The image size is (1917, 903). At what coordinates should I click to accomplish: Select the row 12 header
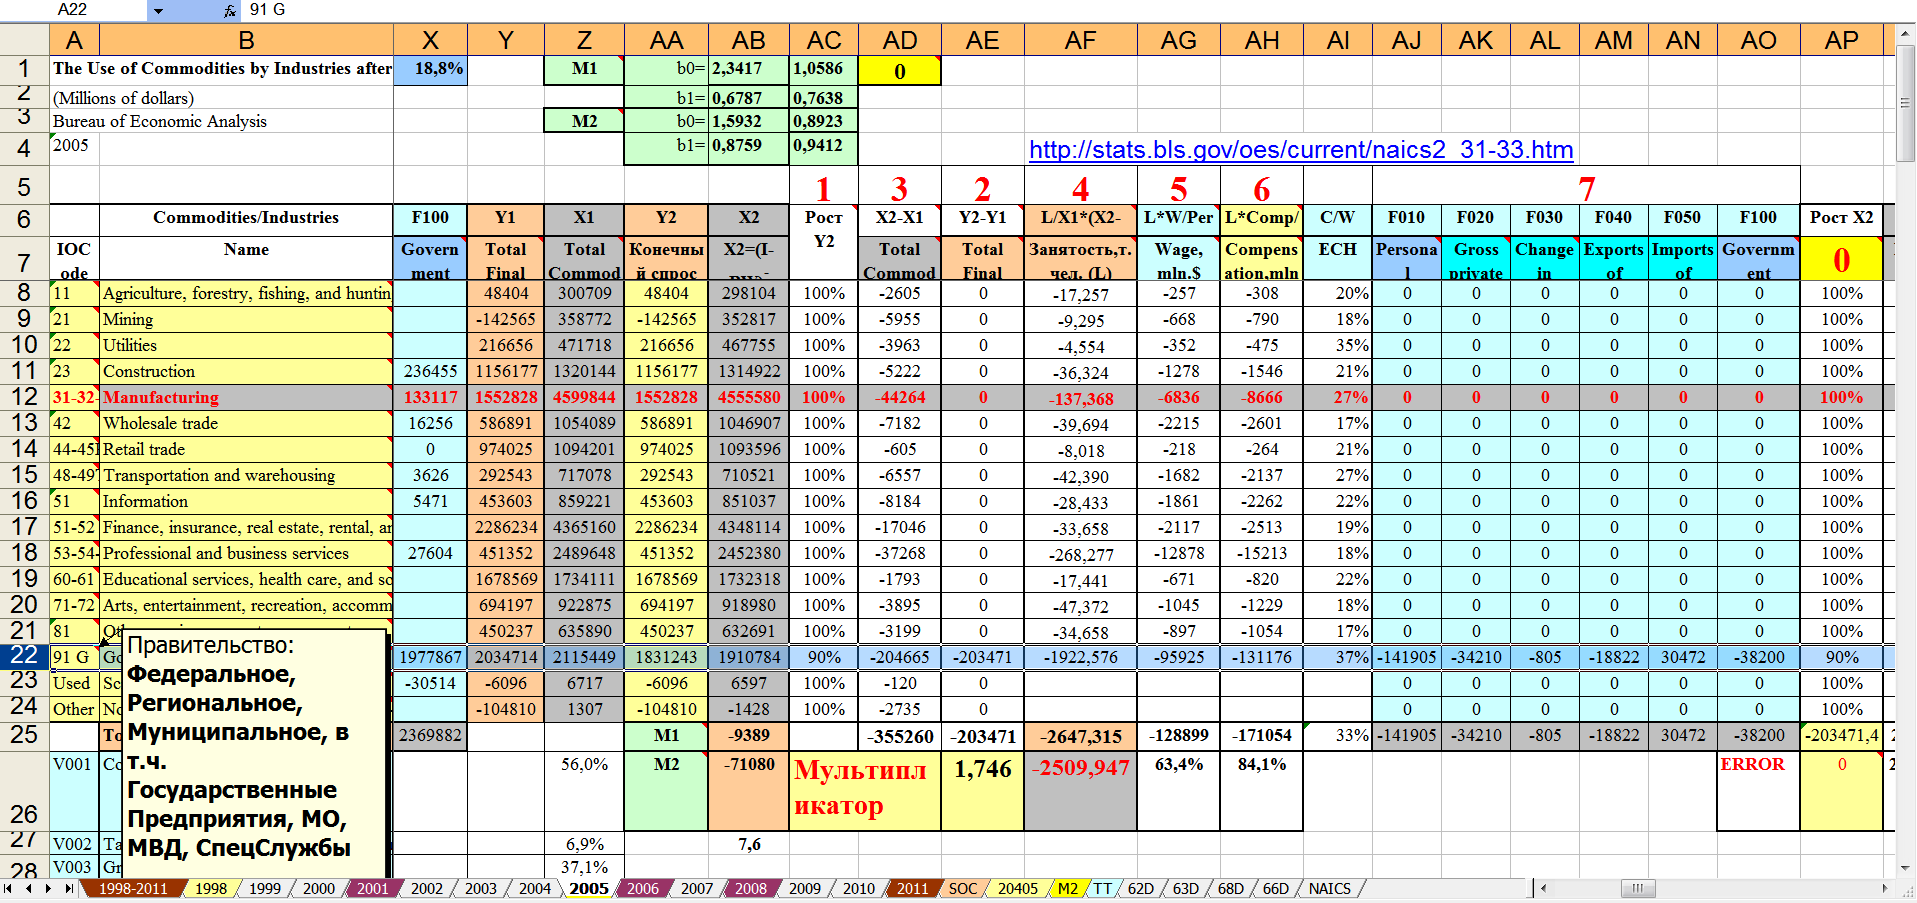tap(24, 397)
